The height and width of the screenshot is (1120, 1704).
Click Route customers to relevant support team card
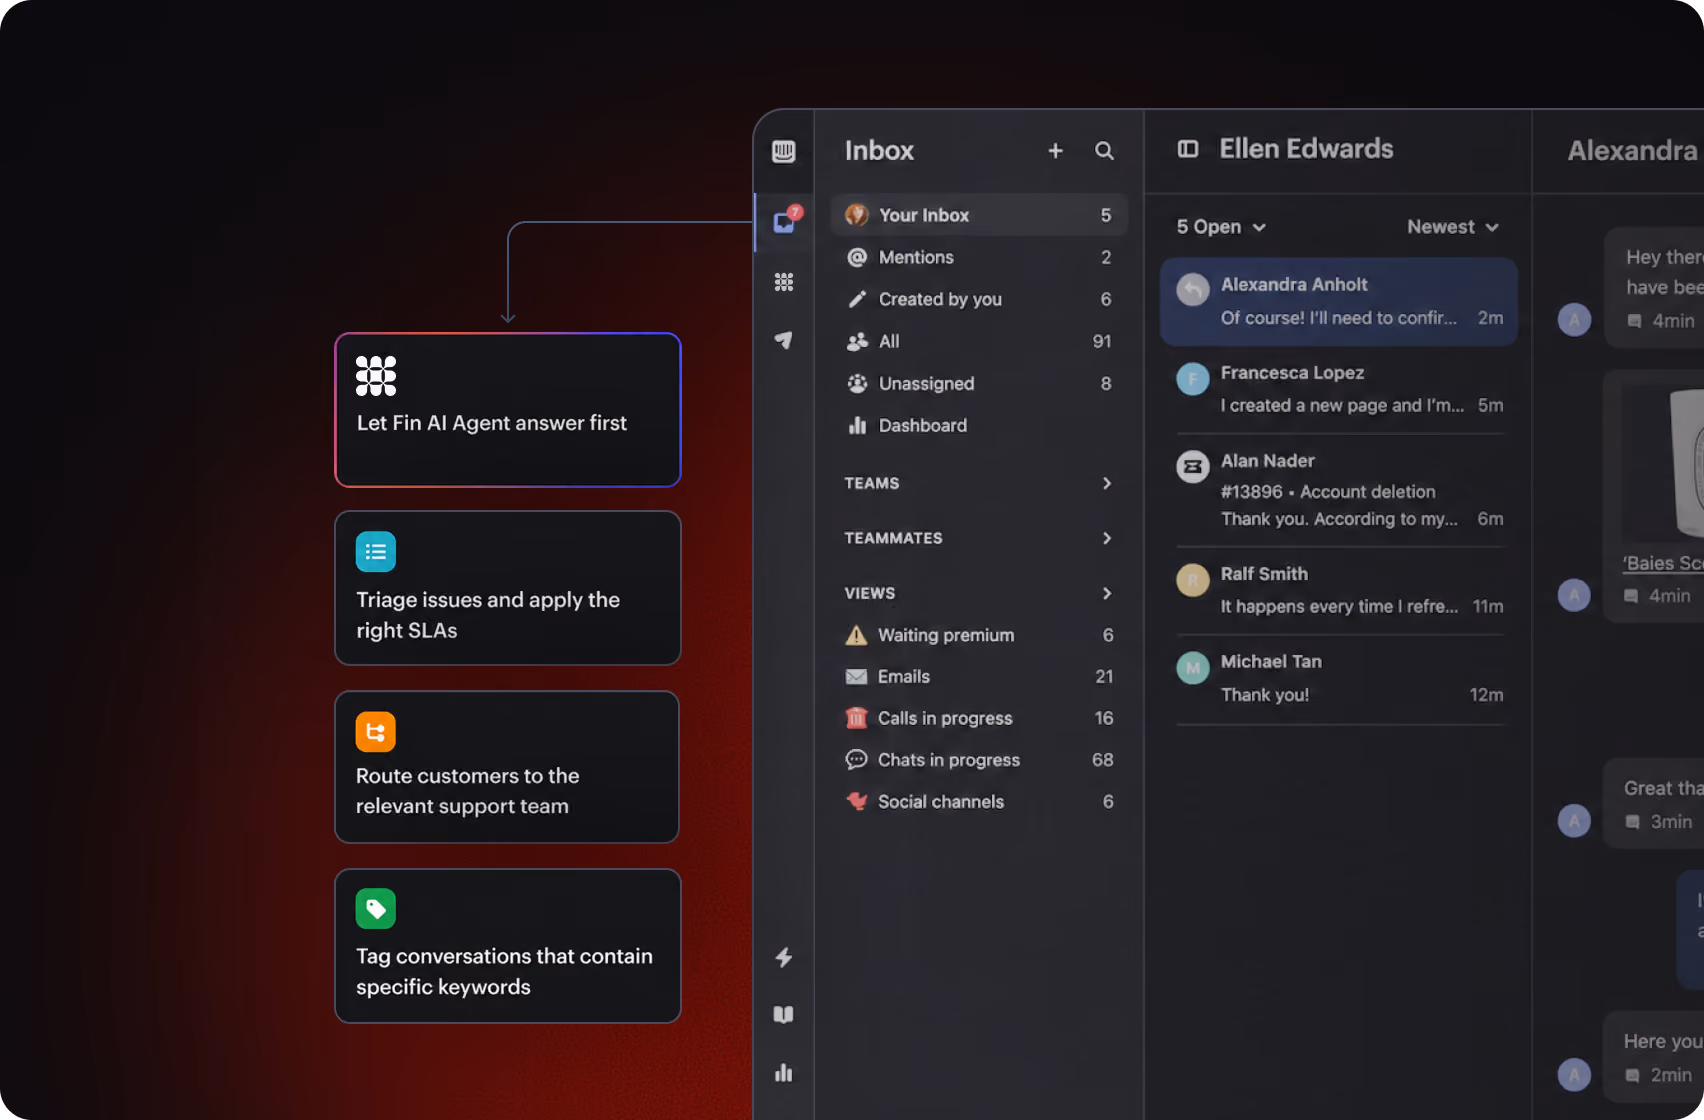508,767
